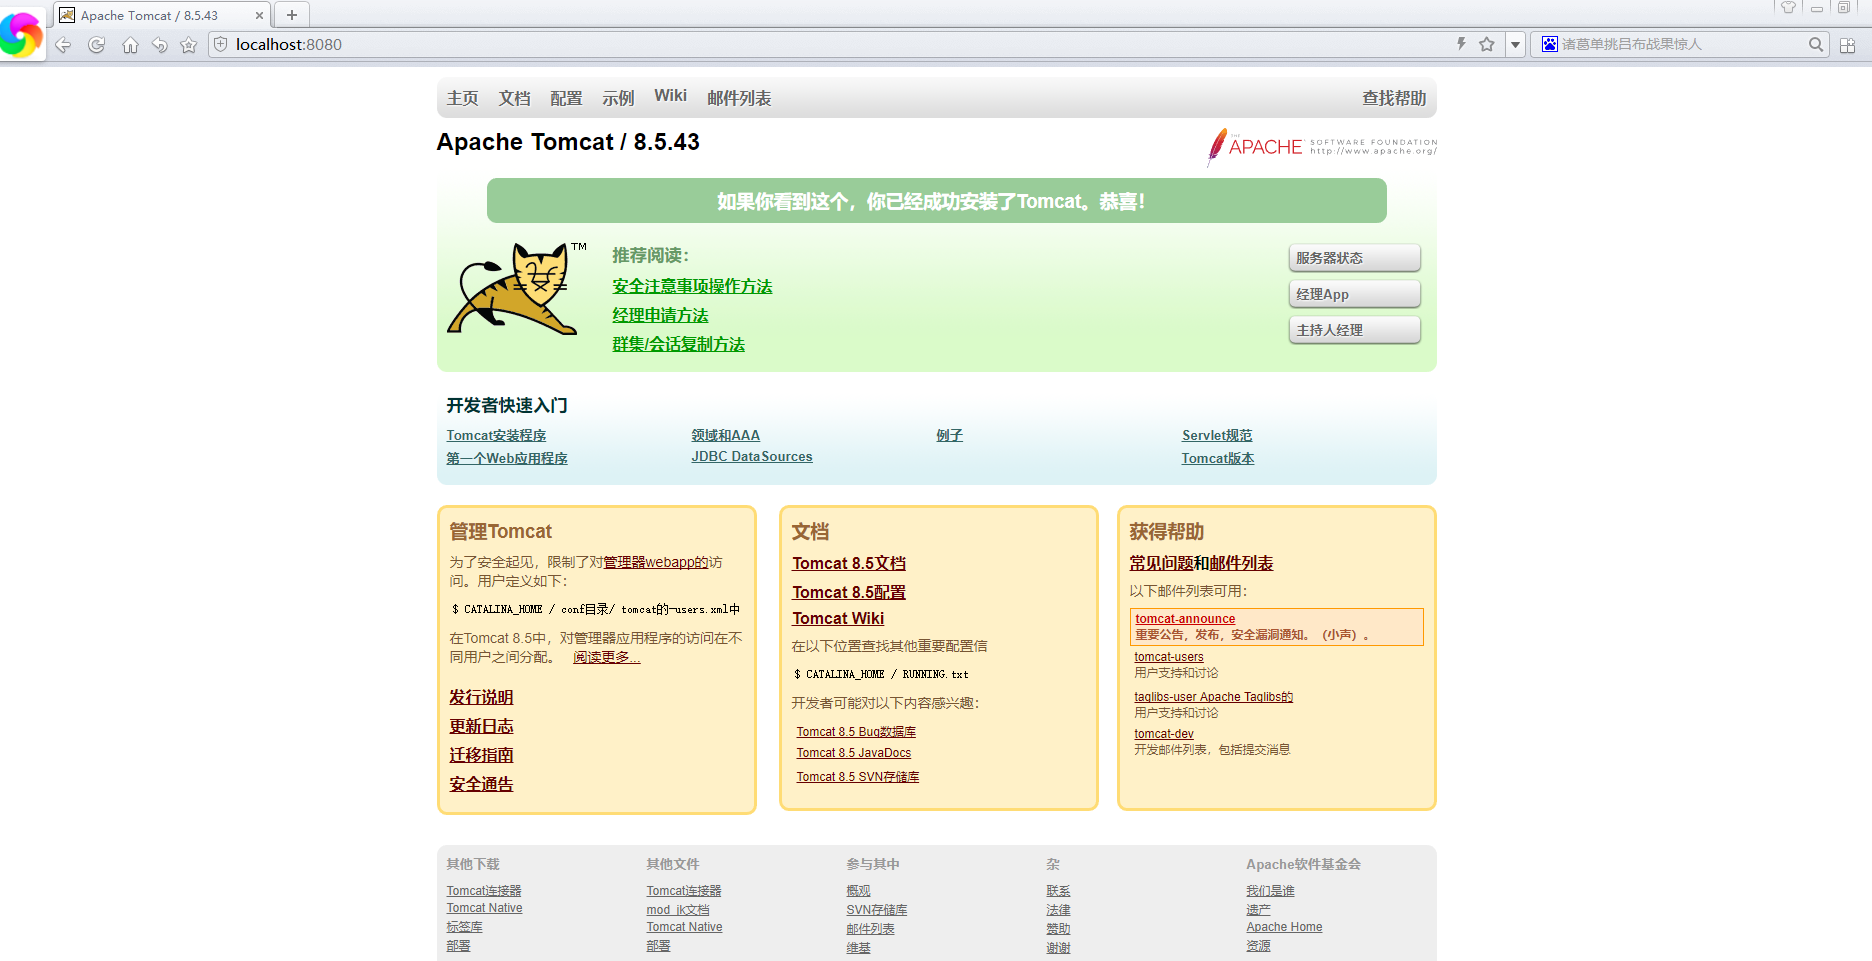Viewport: 1872px width, 961px height.
Task: Click the 主持人经理 button
Action: pos(1355,330)
